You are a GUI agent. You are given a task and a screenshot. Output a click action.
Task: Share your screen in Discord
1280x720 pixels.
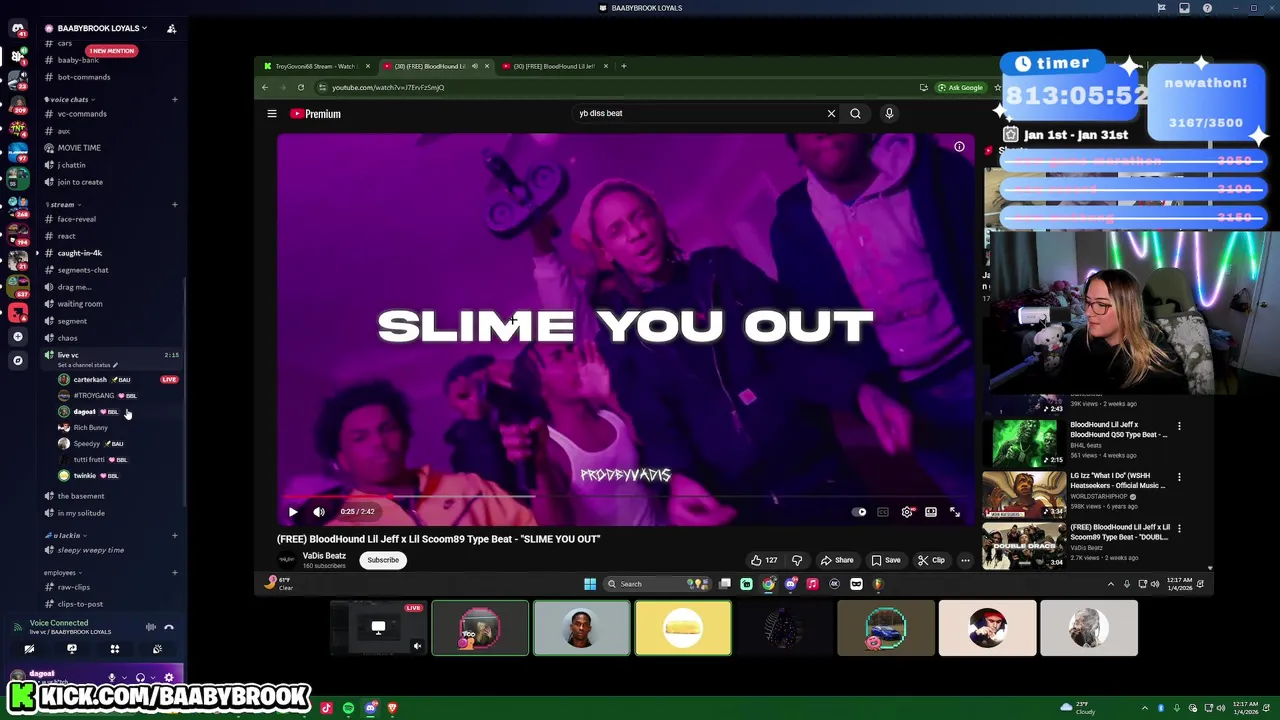72,649
